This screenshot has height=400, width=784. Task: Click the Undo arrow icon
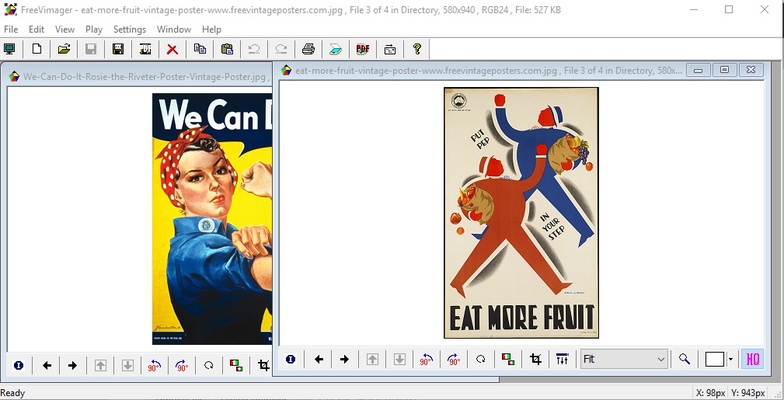pyautogui.click(x=254, y=49)
